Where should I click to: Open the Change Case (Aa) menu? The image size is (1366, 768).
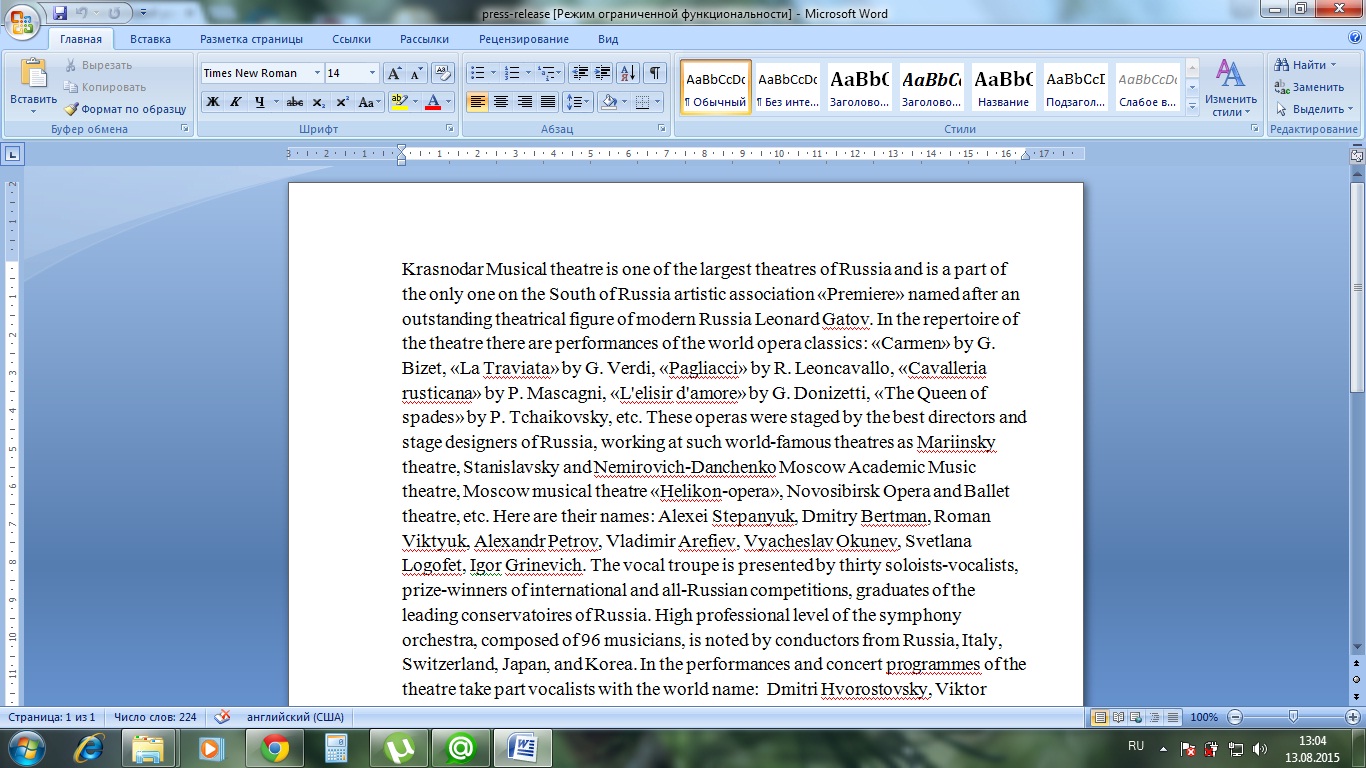point(369,102)
